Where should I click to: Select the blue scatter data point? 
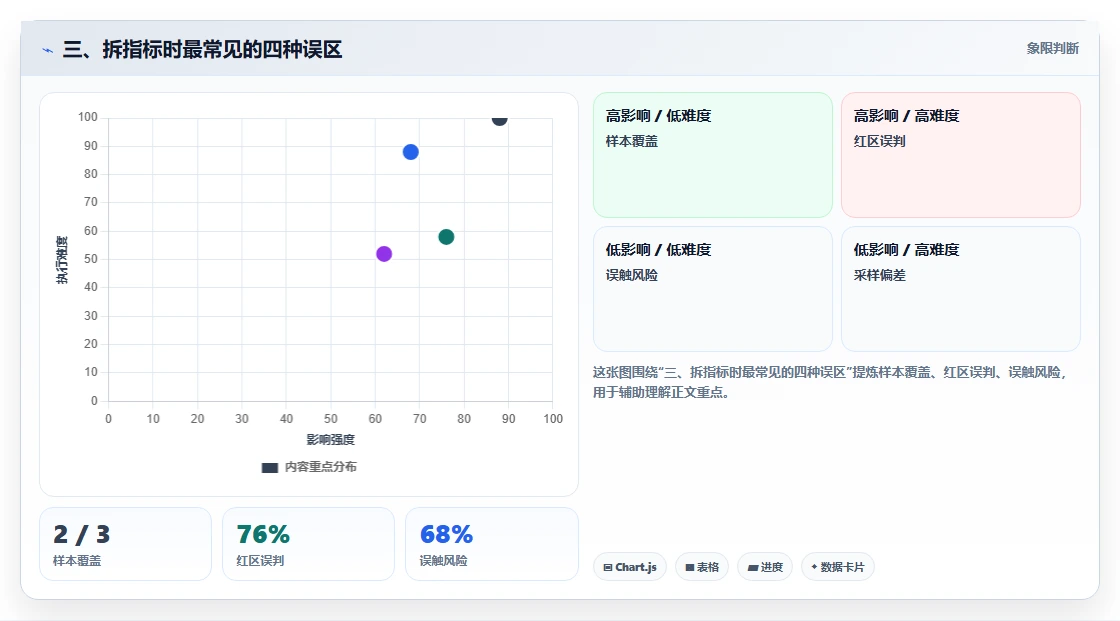[x=411, y=152]
